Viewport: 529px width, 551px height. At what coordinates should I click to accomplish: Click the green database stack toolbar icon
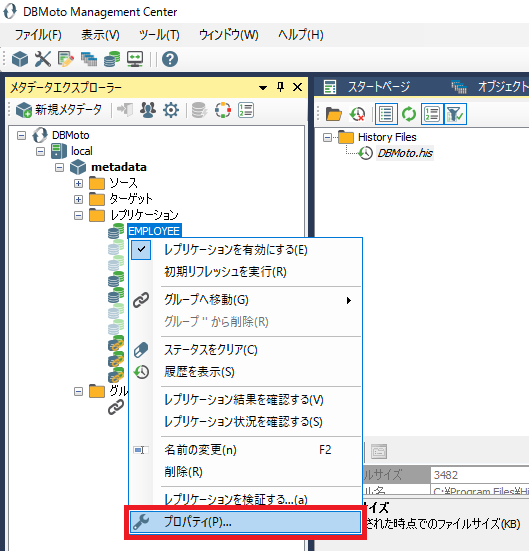112,59
